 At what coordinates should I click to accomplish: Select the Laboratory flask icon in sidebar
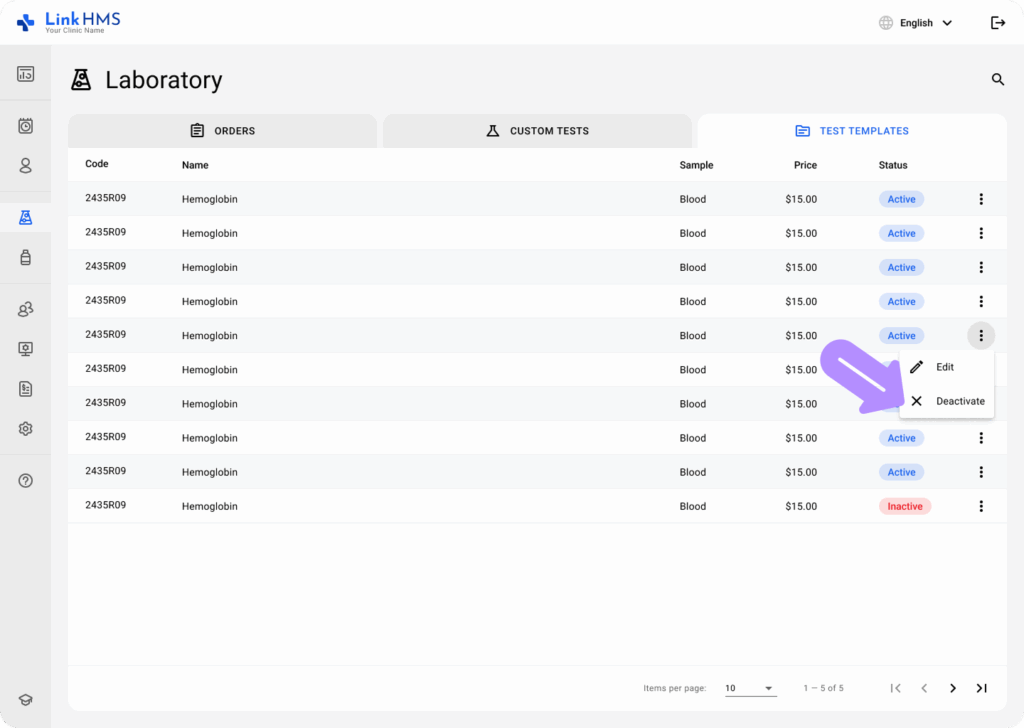coord(25,217)
